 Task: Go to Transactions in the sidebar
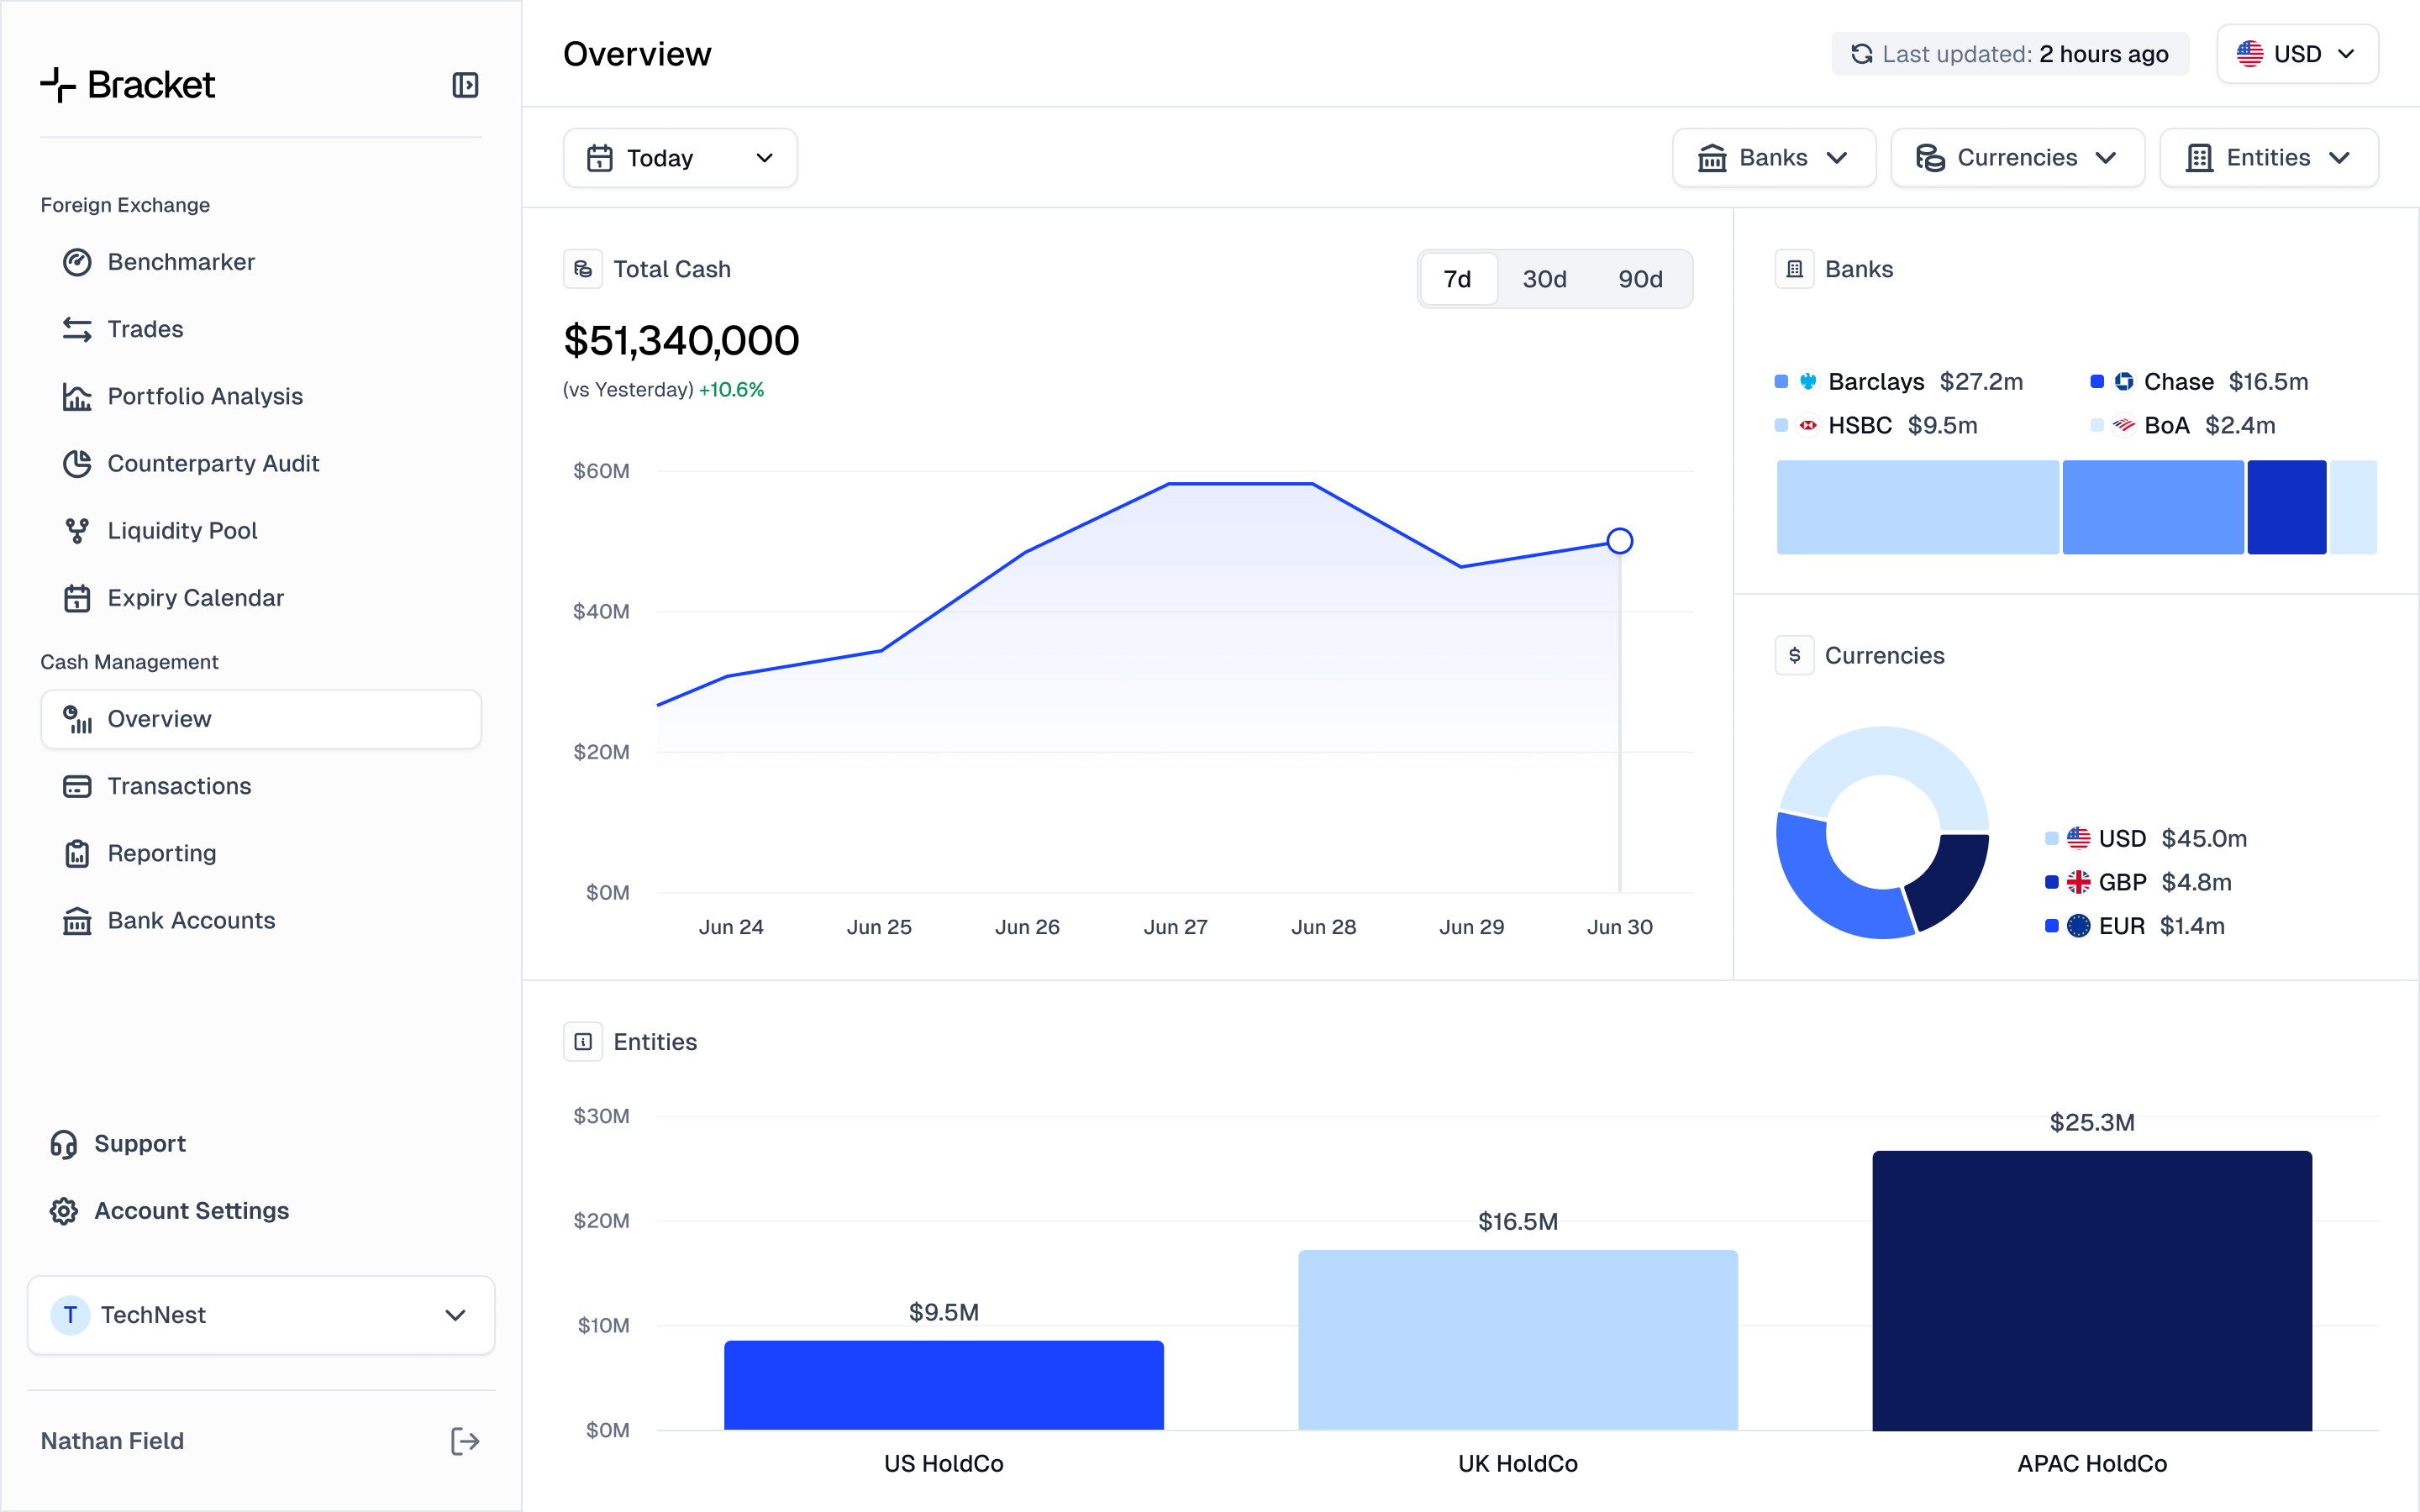[179, 786]
